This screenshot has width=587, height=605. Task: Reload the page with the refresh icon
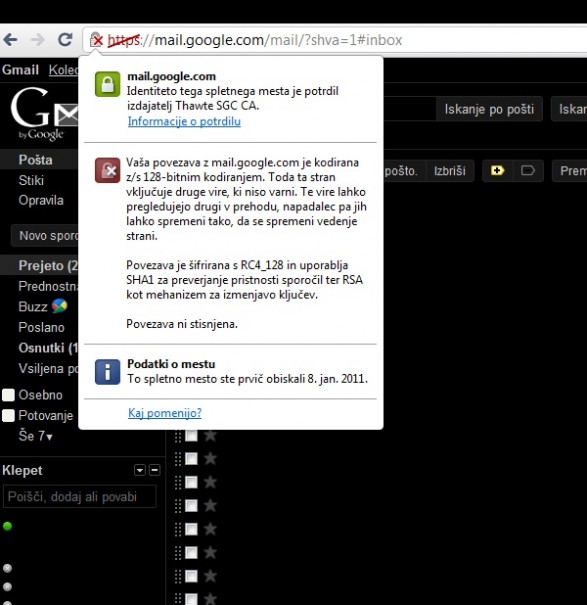65,39
